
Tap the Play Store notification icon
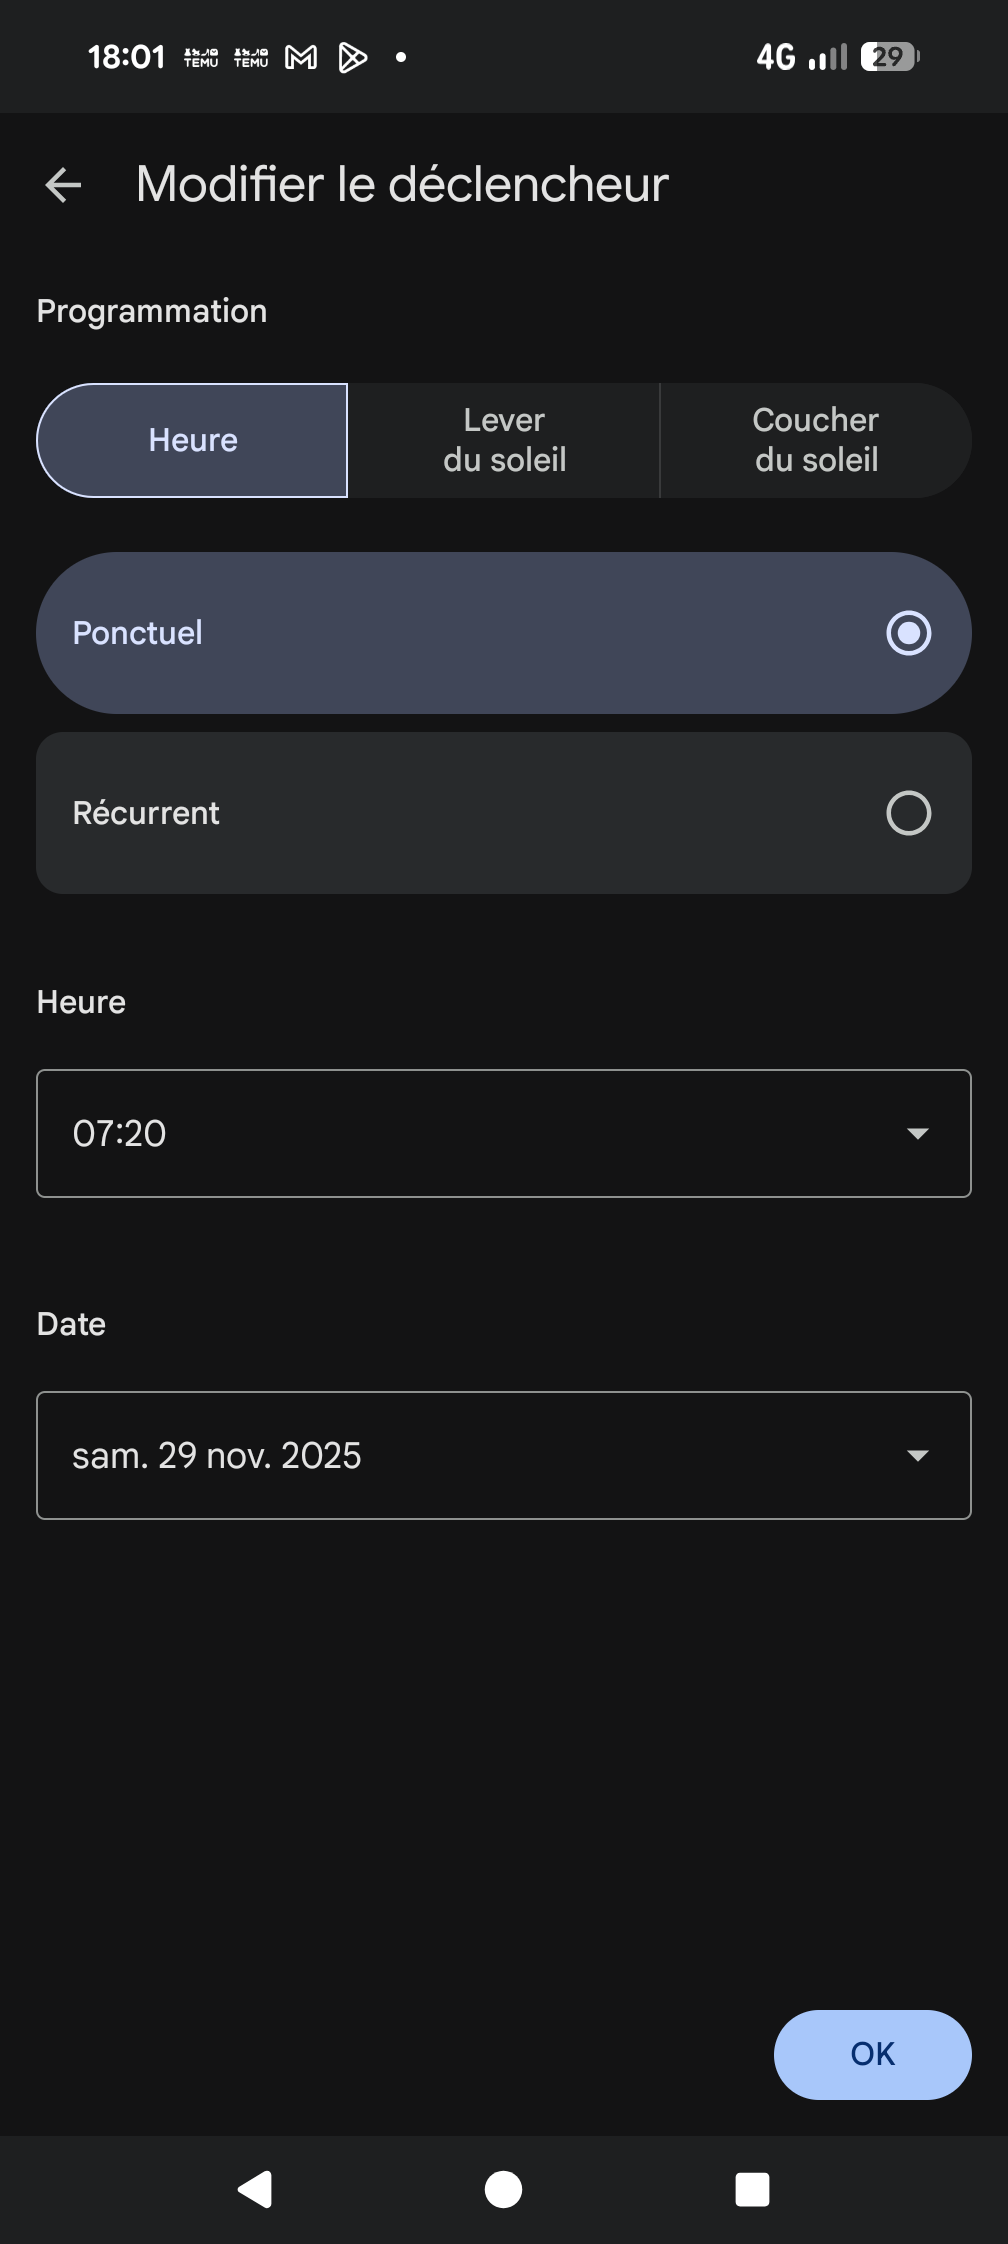click(352, 58)
